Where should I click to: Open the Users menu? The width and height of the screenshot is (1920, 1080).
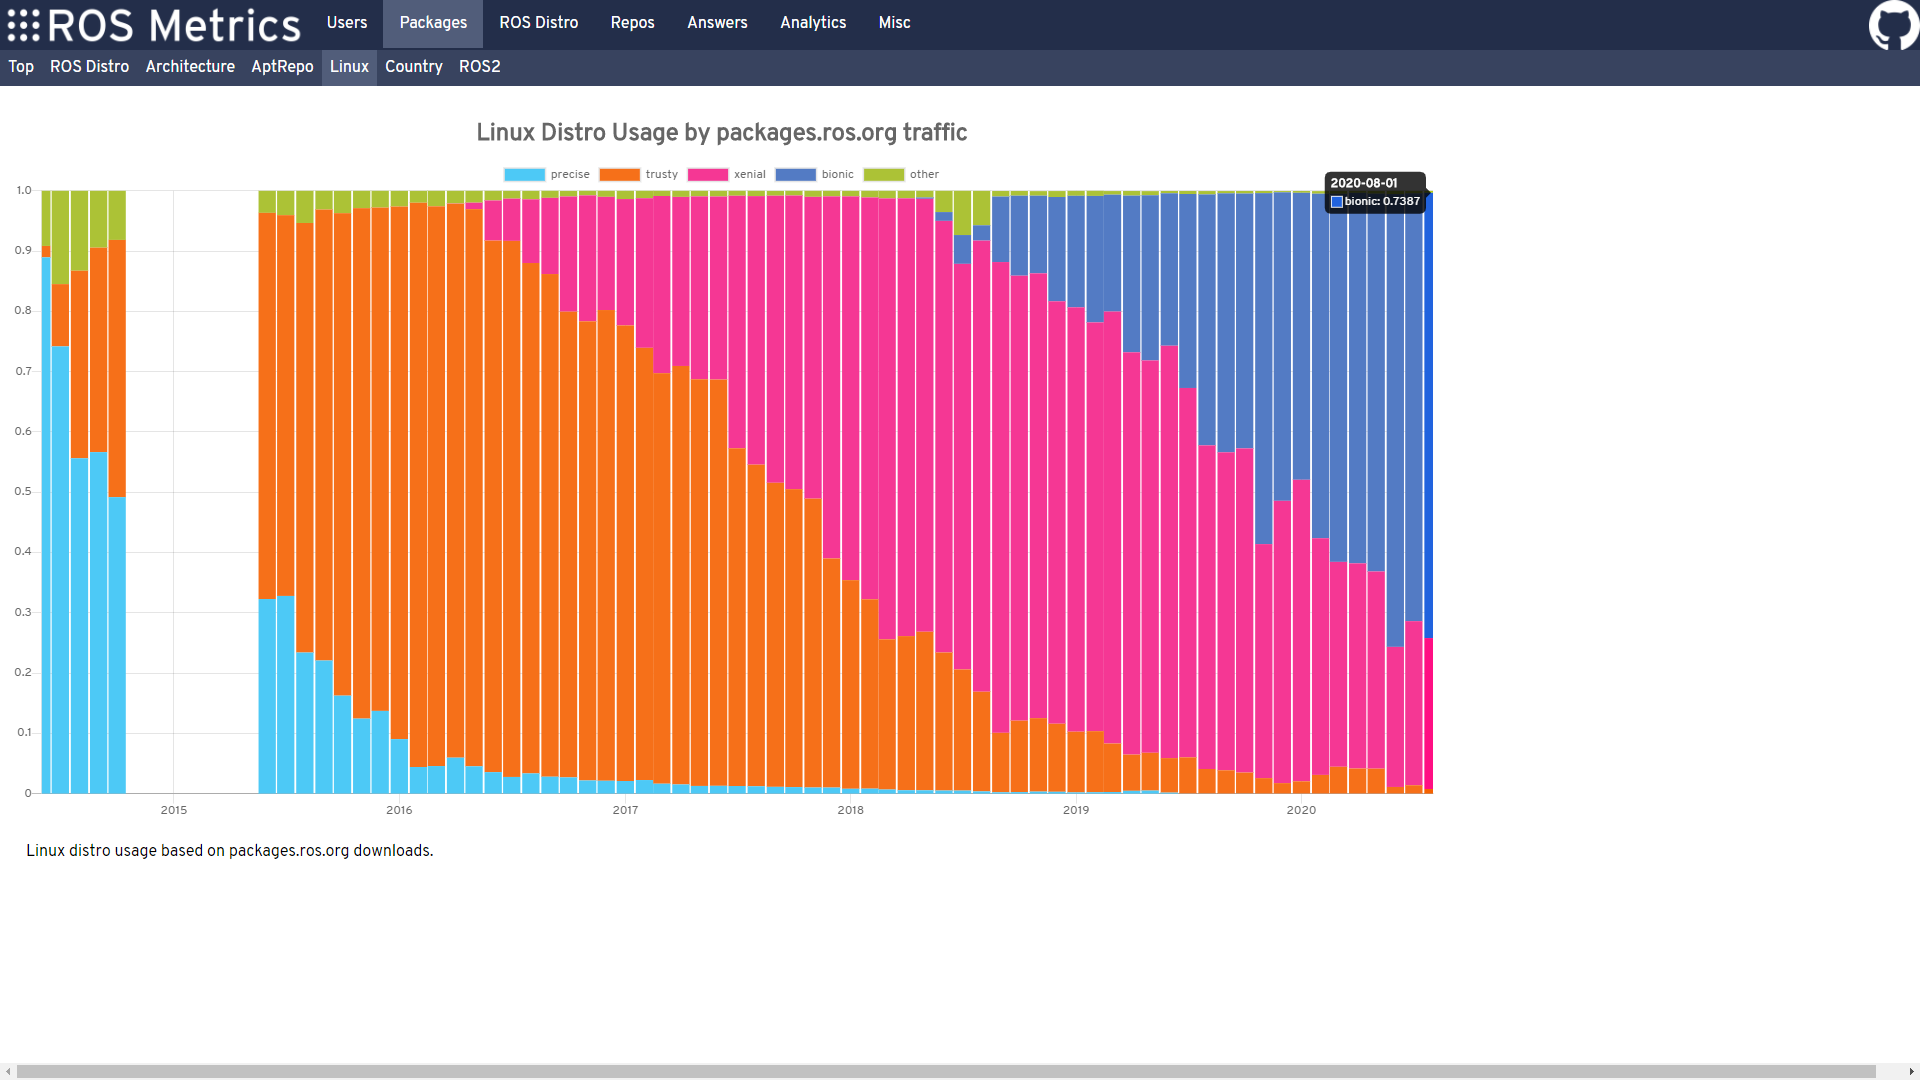pyautogui.click(x=347, y=23)
